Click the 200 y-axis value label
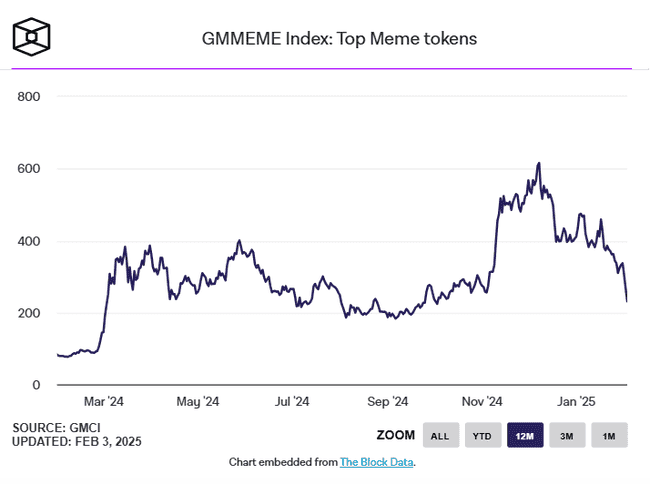The image size is (650, 484). click(27, 313)
